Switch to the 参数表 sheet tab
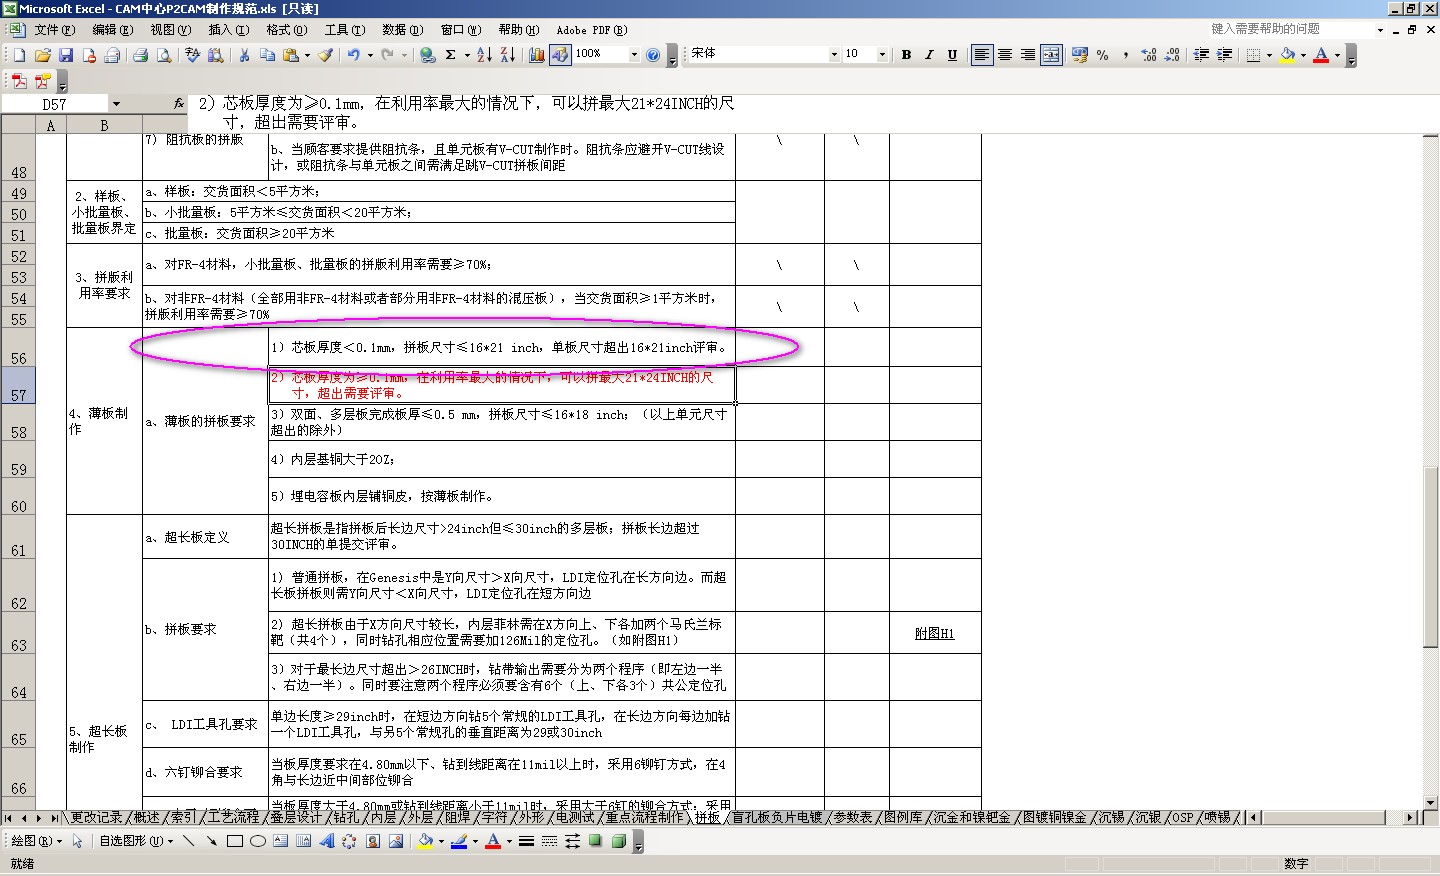The height and width of the screenshot is (876, 1440). point(852,818)
